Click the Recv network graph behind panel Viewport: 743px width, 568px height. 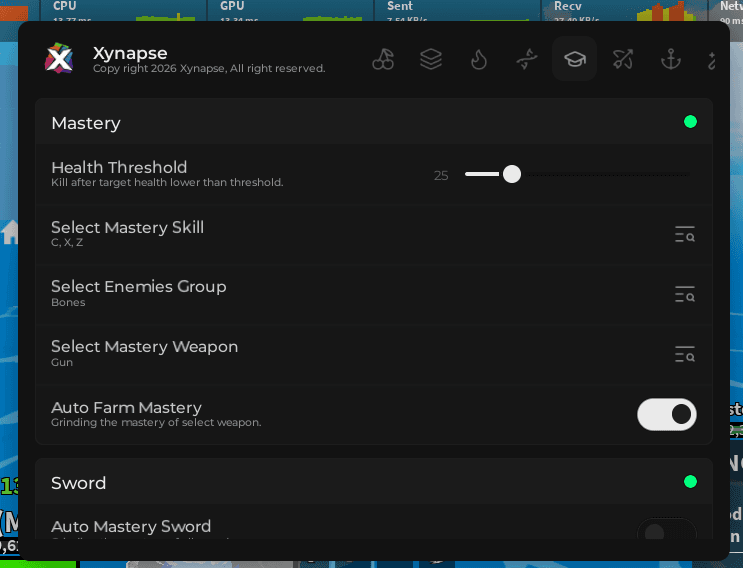(x=666, y=11)
